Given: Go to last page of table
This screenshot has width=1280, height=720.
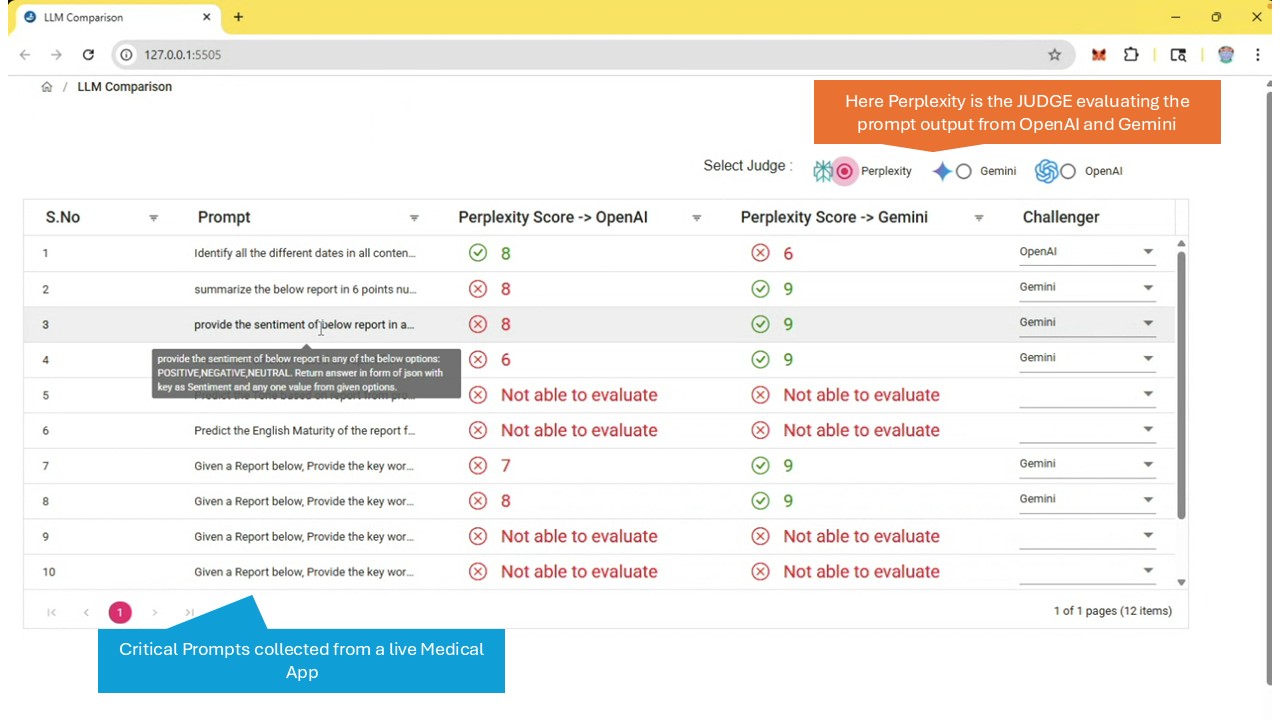Looking at the screenshot, I should click(x=189, y=612).
